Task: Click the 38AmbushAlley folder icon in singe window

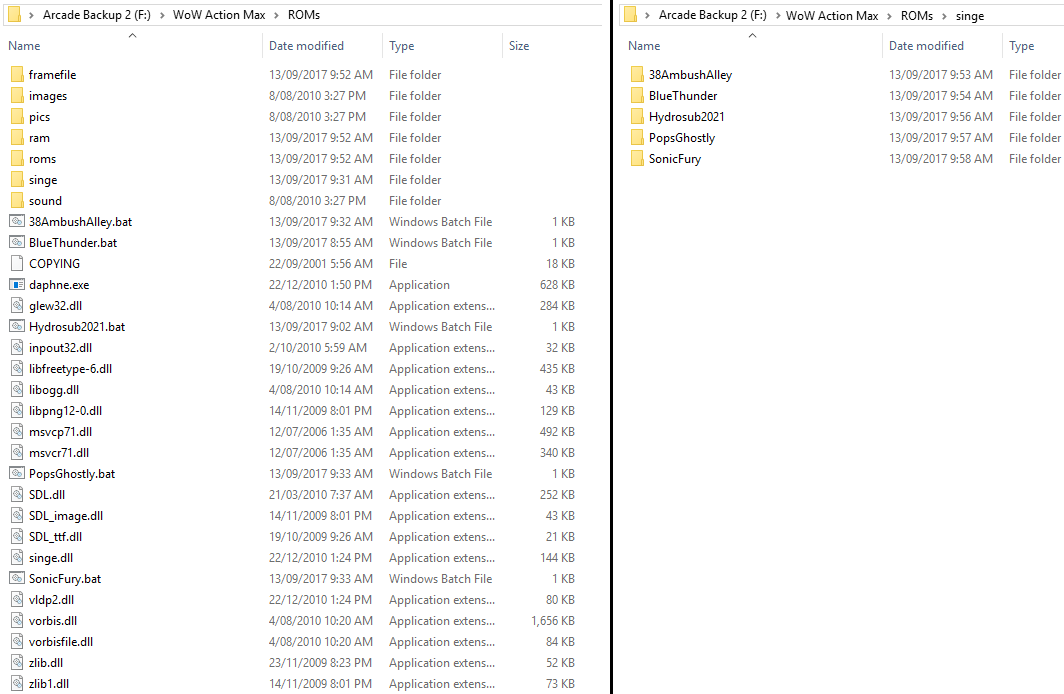Action: (636, 74)
